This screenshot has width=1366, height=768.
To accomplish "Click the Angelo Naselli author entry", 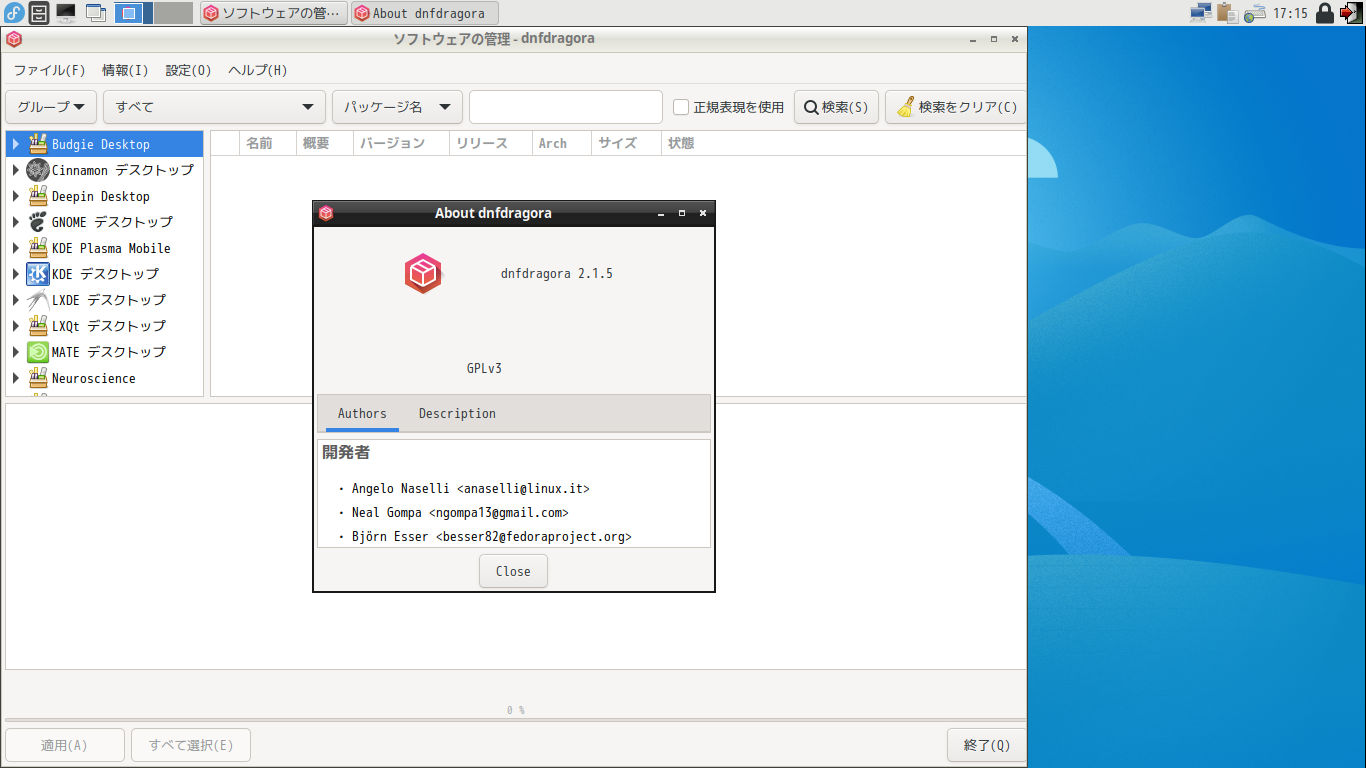I will click(x=471, y=489).
